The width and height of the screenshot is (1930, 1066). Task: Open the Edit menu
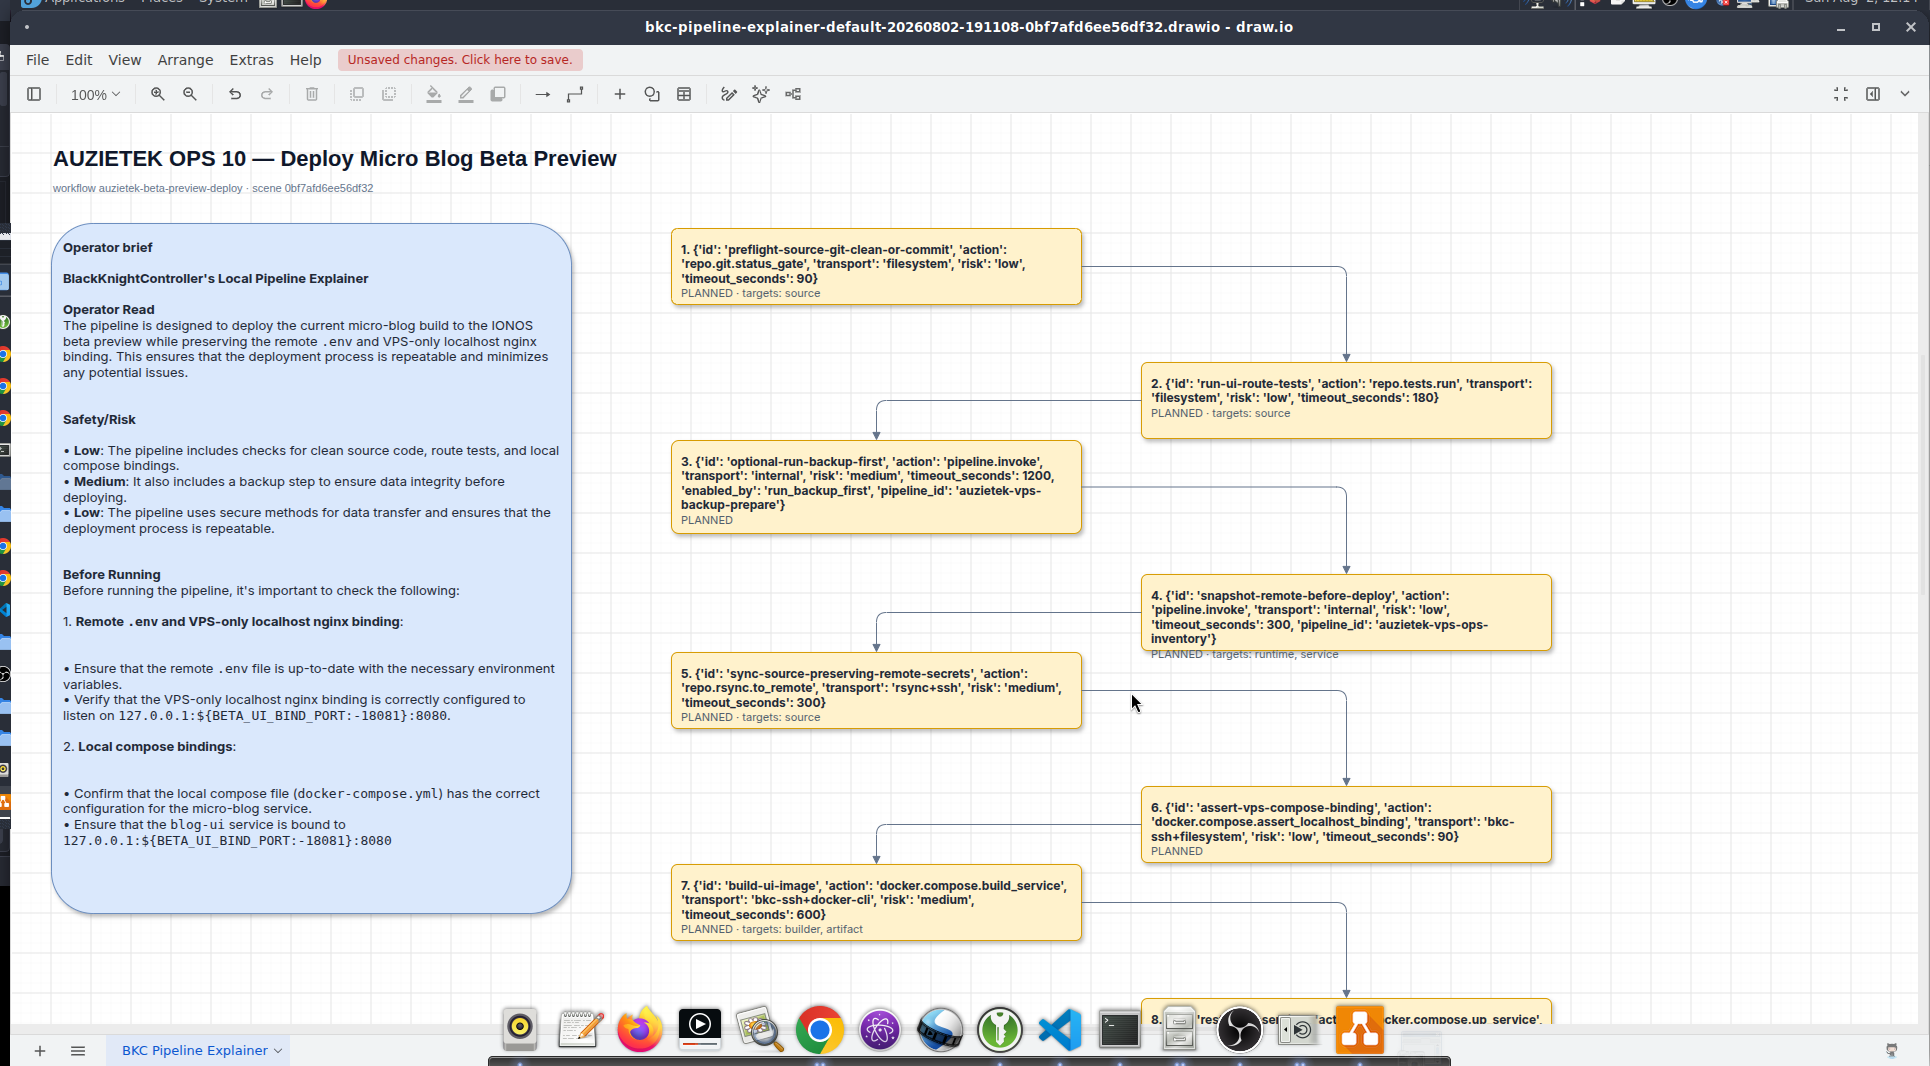click(x=79, y=60)
